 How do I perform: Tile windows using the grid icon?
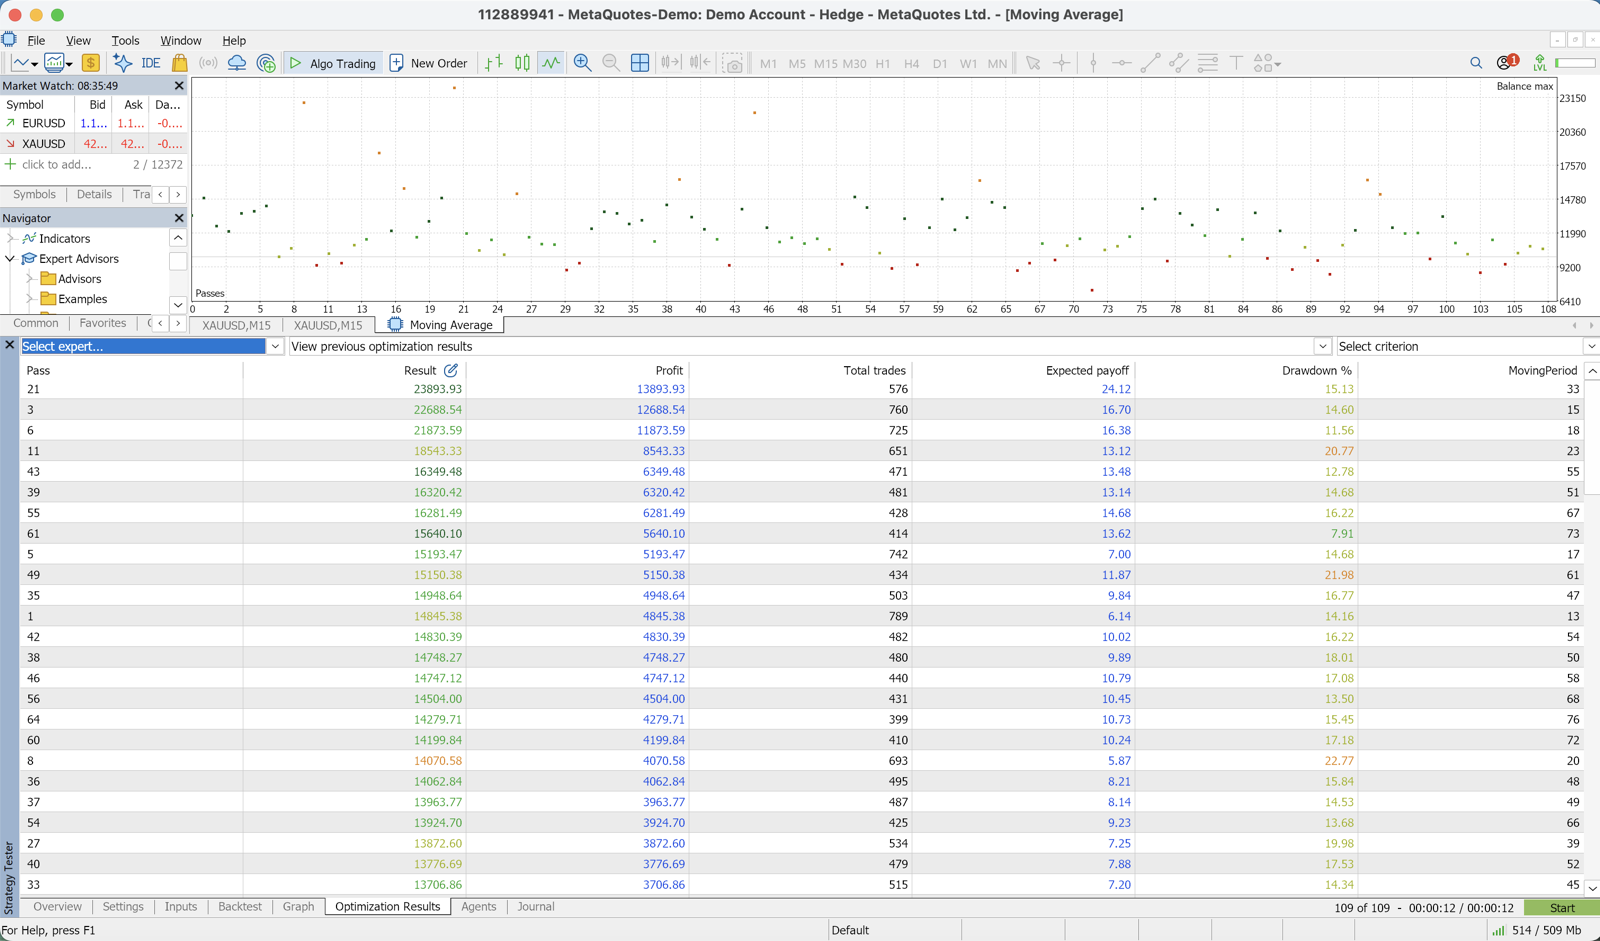(640, 63)
